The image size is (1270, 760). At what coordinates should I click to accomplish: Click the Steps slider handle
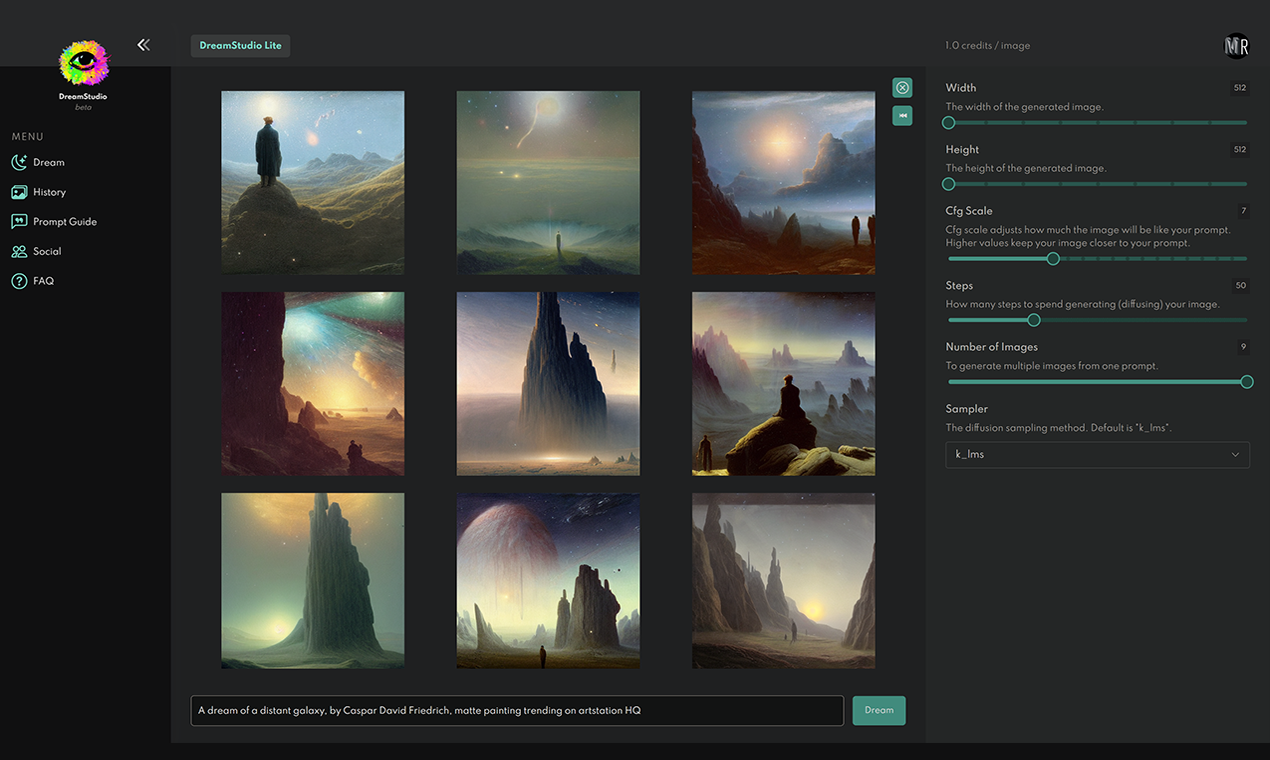click(1034, 320)
